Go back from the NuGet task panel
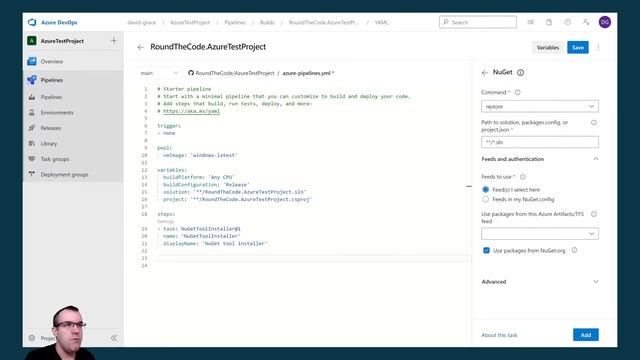This screenshot has width=640, height=360. (x=485, y=73)
